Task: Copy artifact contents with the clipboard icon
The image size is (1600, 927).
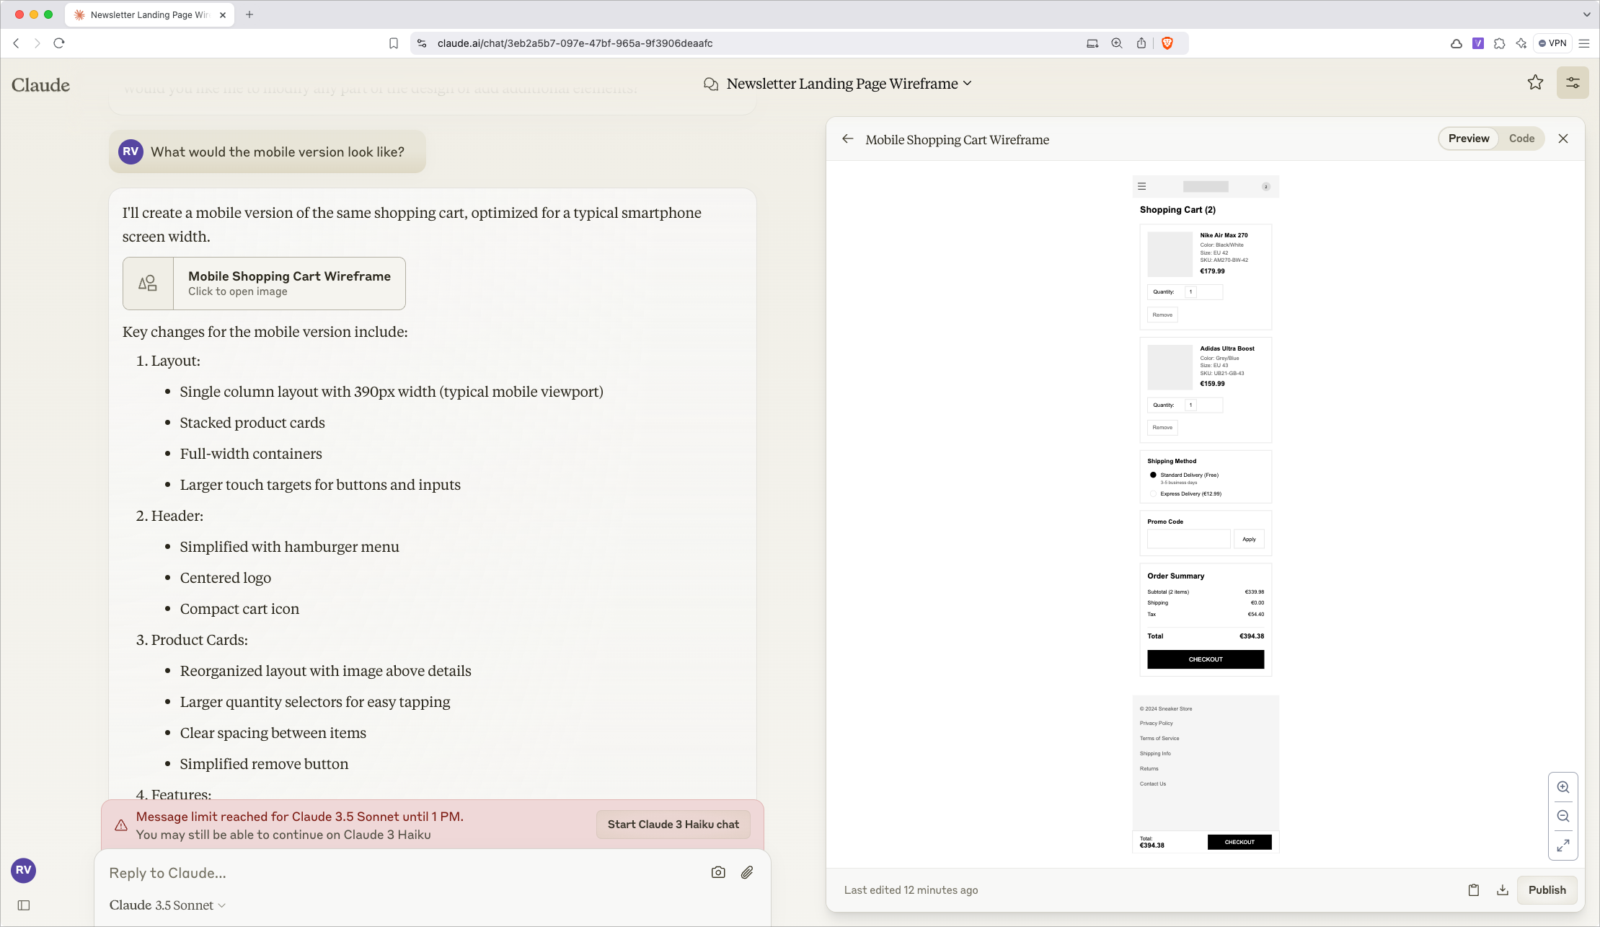Action: click(1473, 890)
